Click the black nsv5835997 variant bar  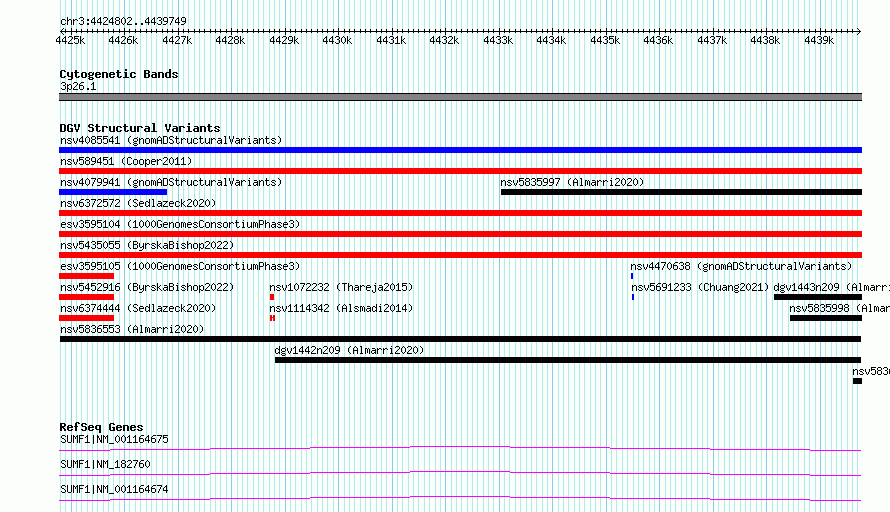click(x=681, y=192)
